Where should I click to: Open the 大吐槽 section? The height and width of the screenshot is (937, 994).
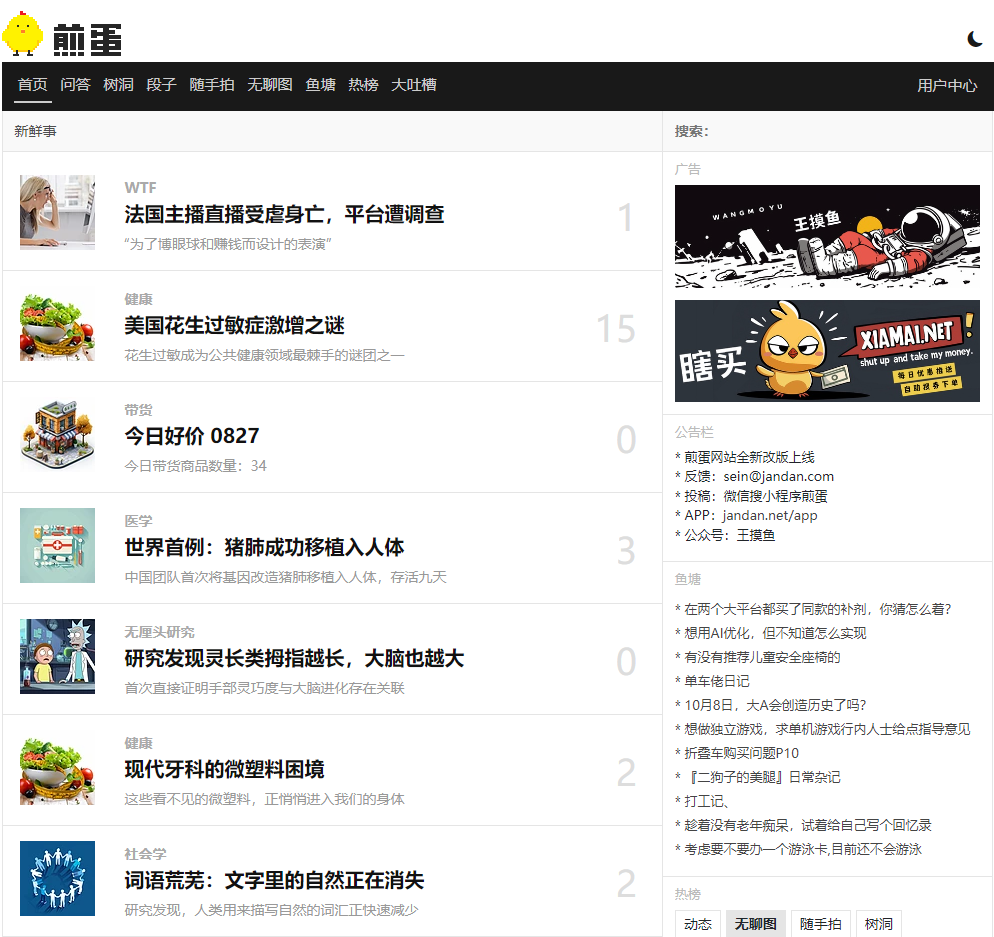(x=414, y=85)
